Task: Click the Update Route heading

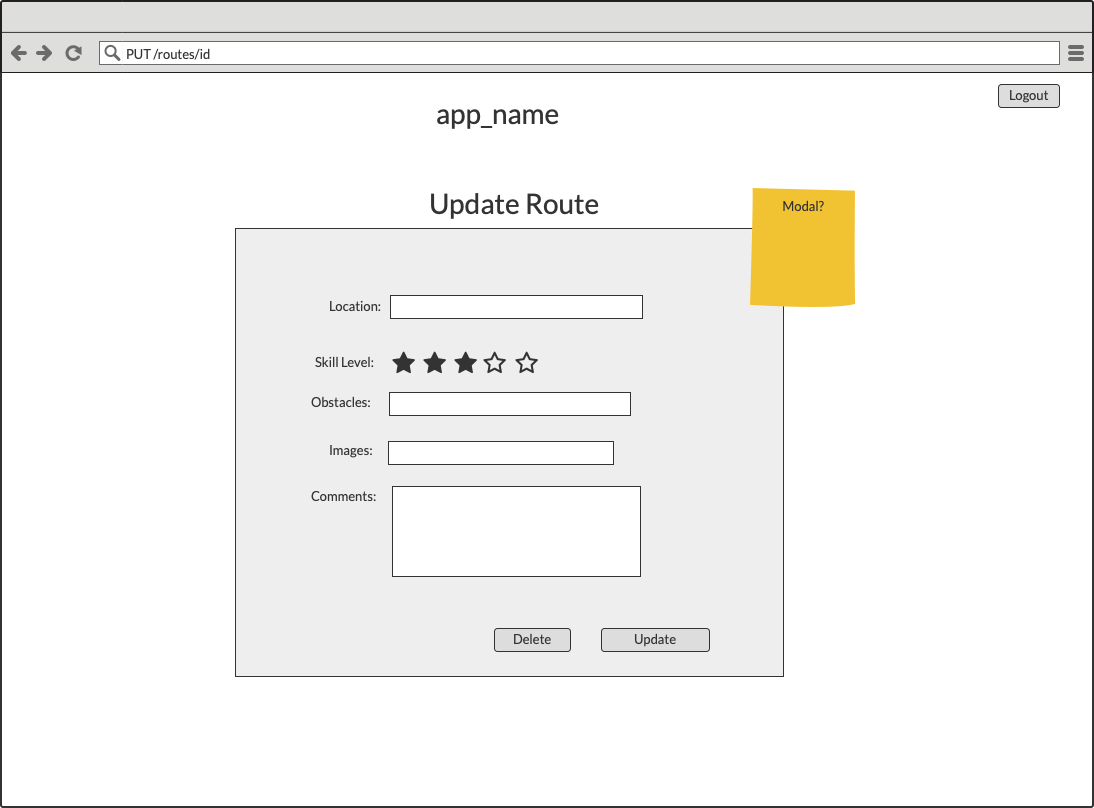Action: click(x=514, y=204)
